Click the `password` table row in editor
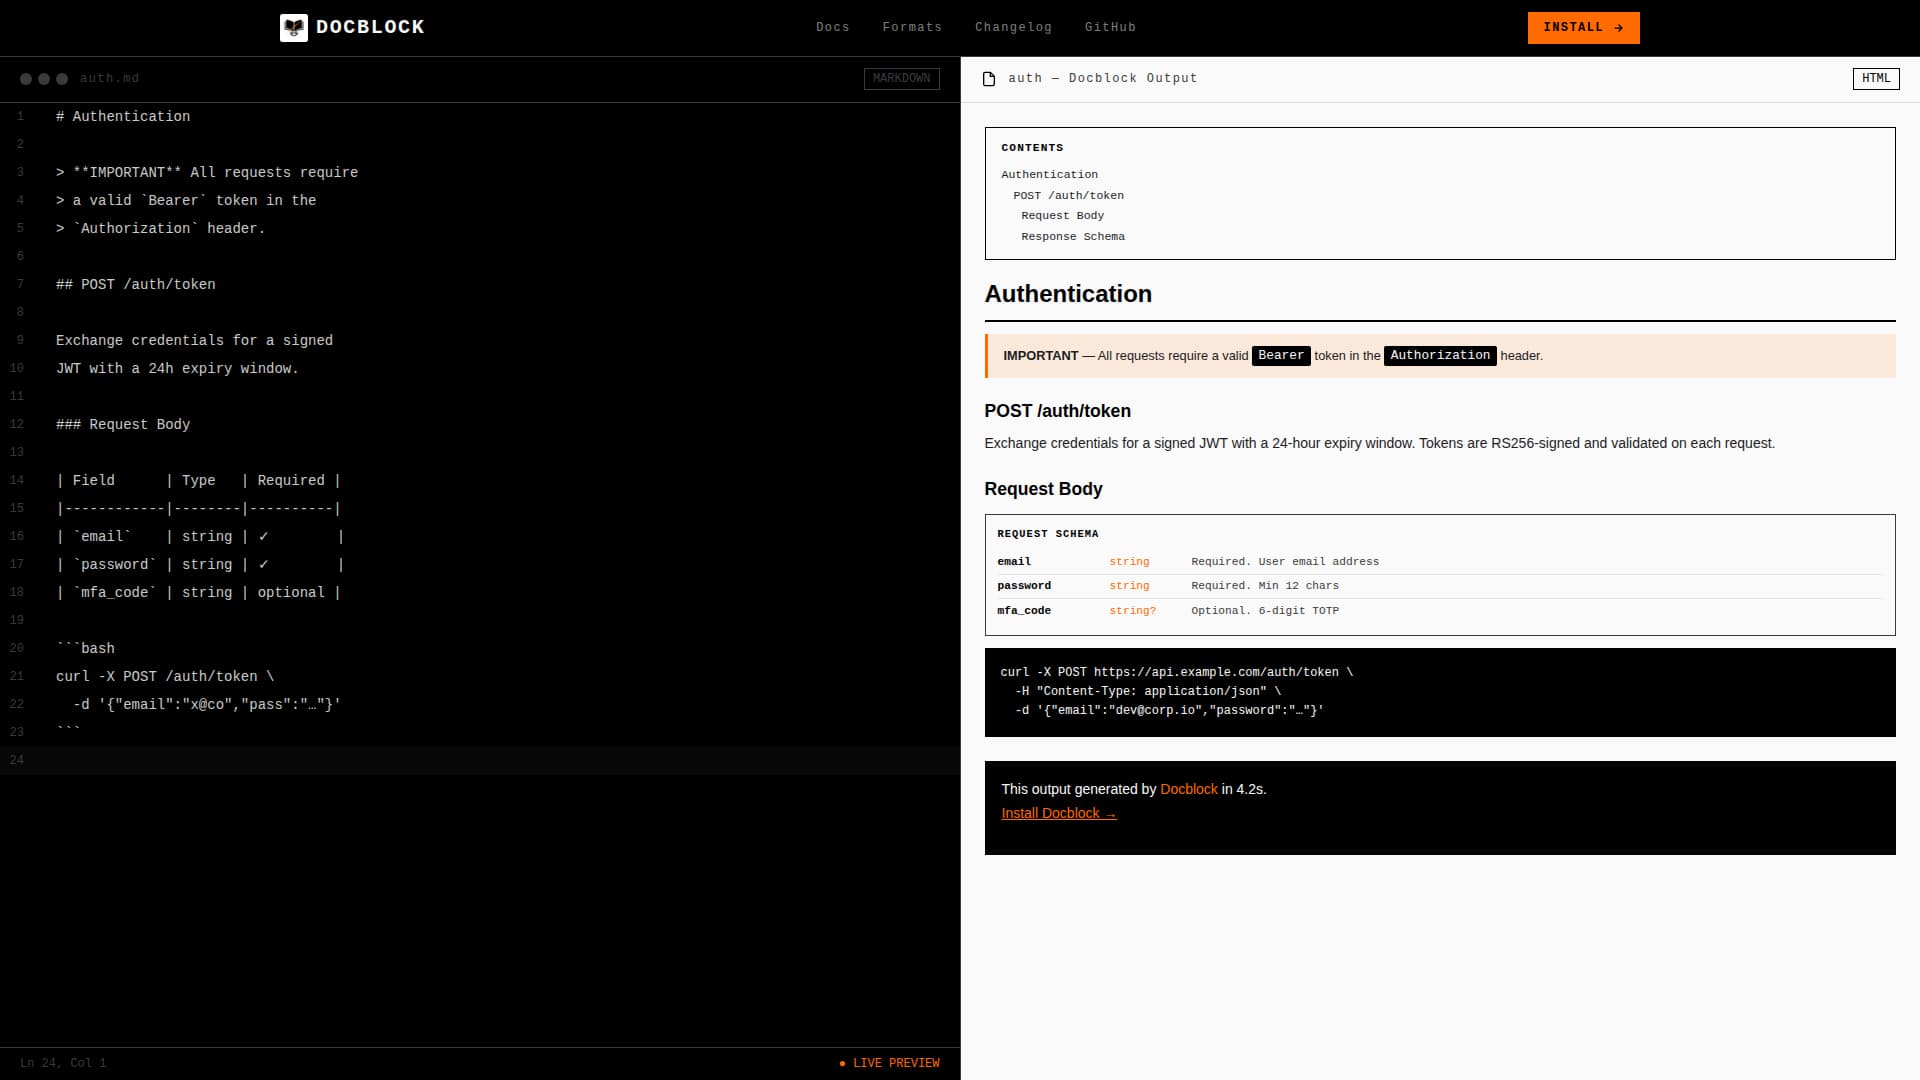The width and height of the screenshot is (1920, 1080). 199,564
